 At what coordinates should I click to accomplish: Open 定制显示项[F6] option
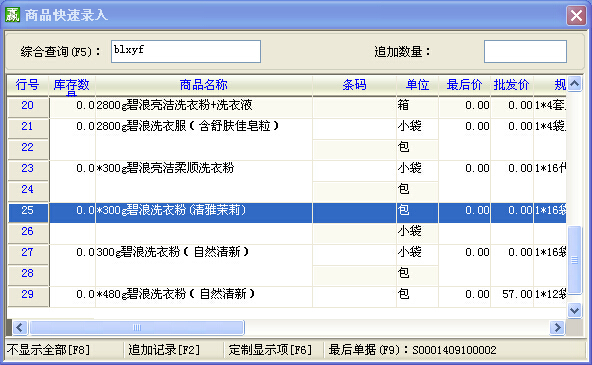coord(270,350)
